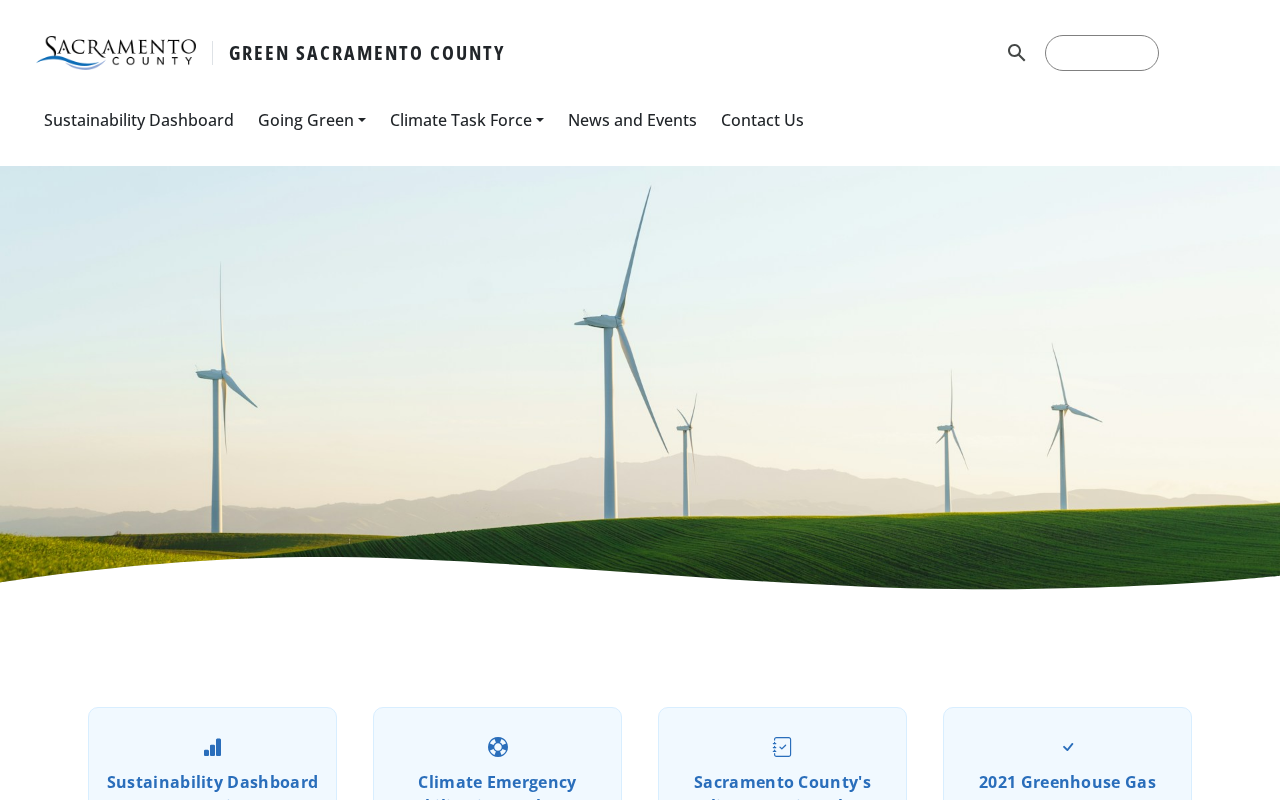Expand the Climate Task Force dropdown
The height and width of the screenshot is (800, 1280).
coord(467,120)
